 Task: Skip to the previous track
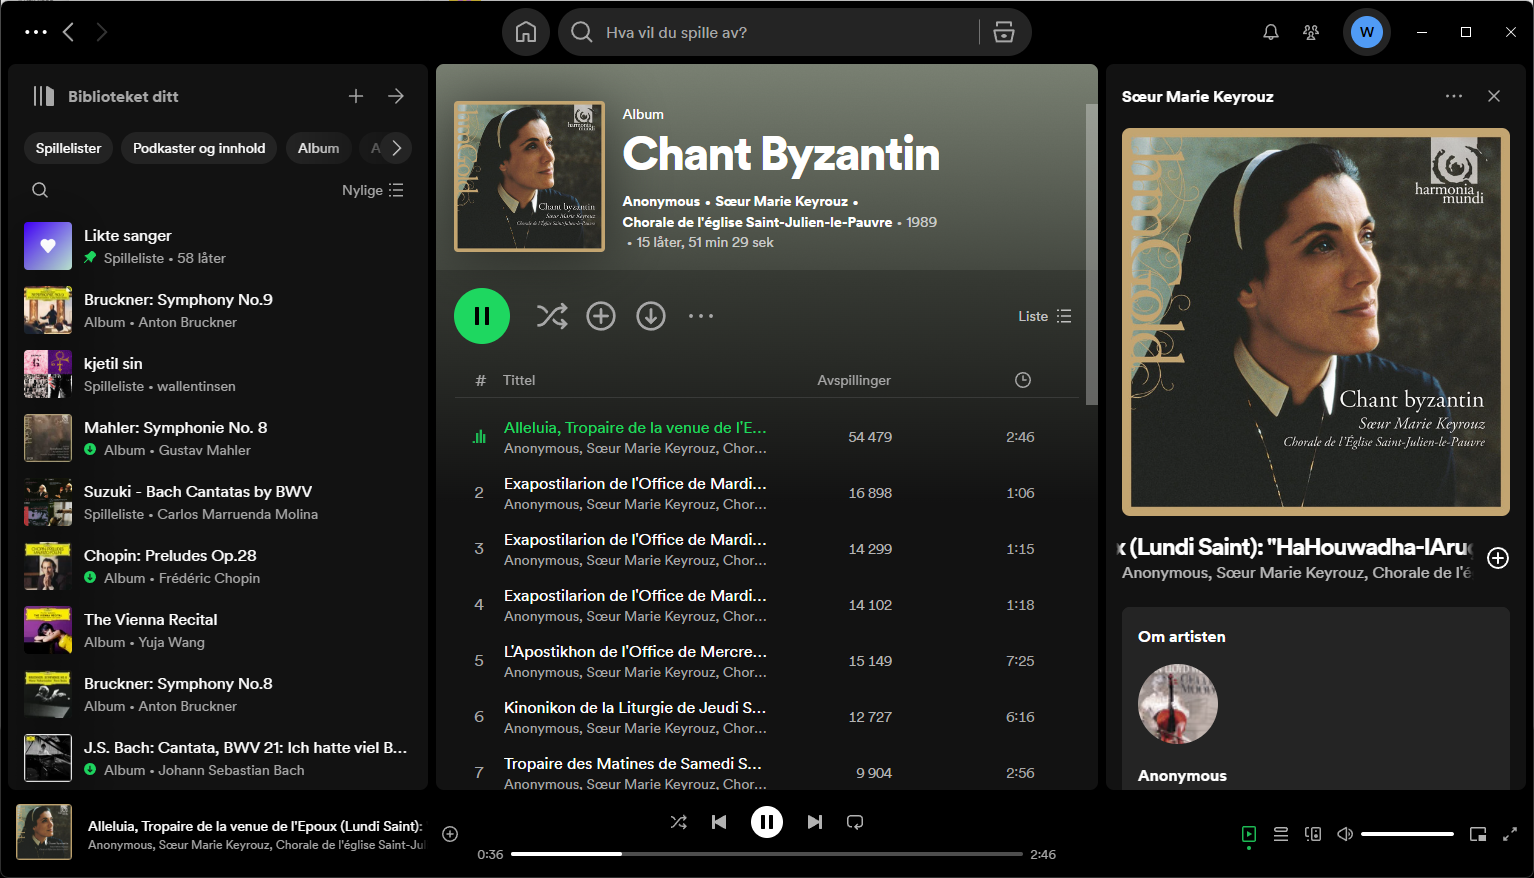719,822
